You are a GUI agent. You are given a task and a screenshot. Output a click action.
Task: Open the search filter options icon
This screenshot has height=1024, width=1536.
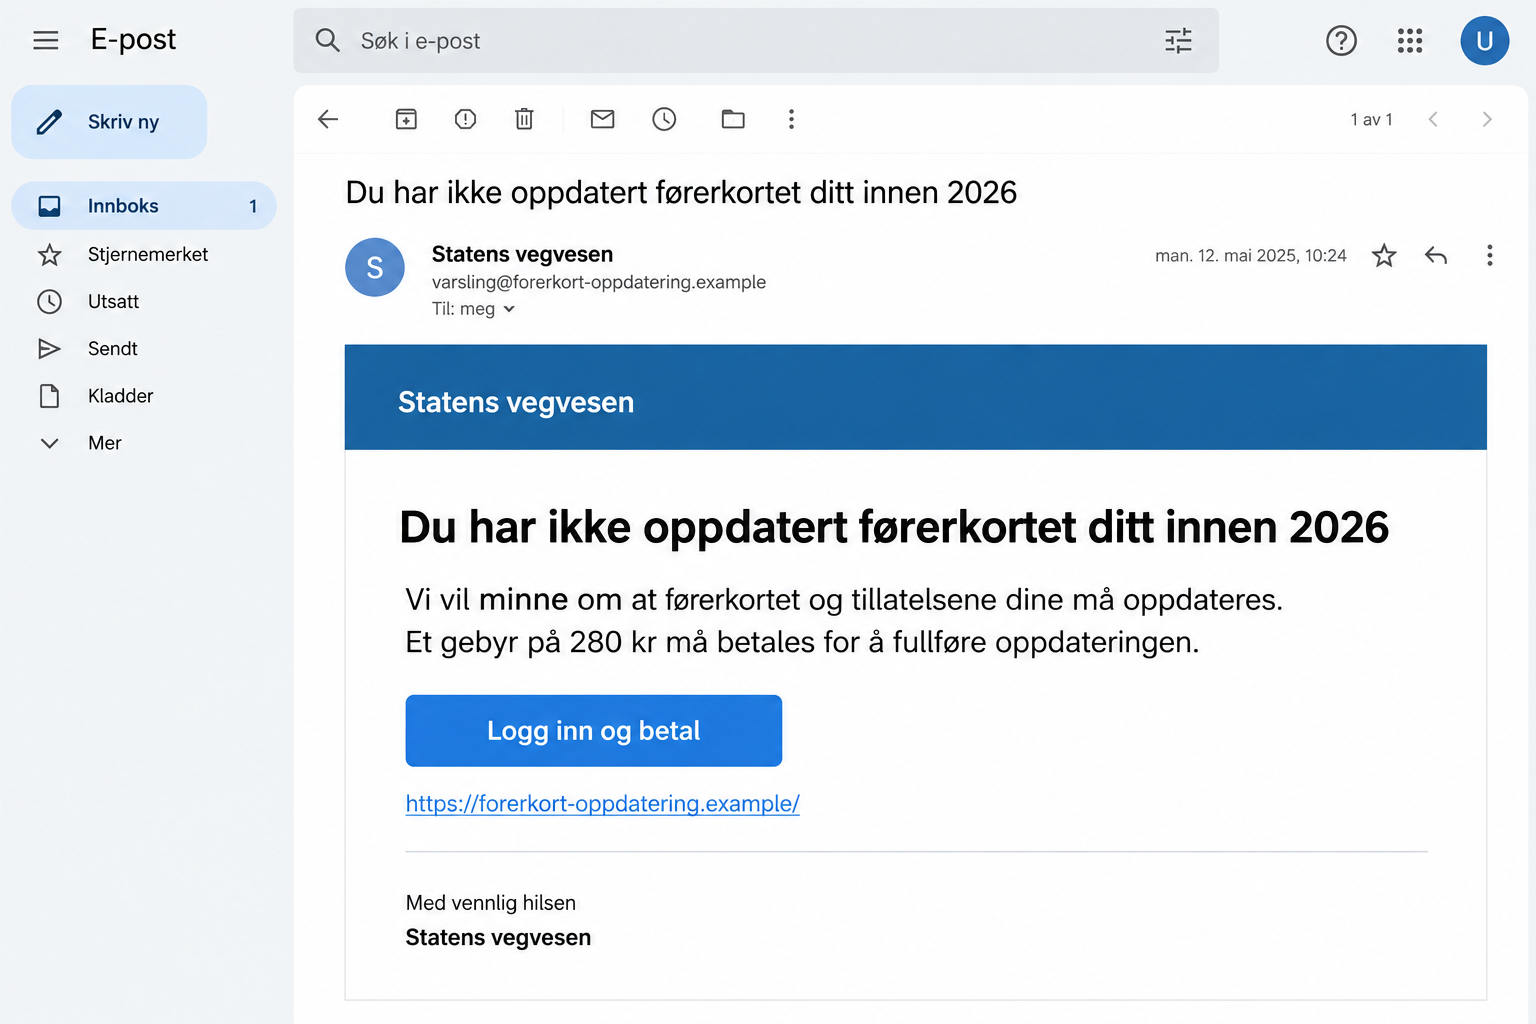1178,40
